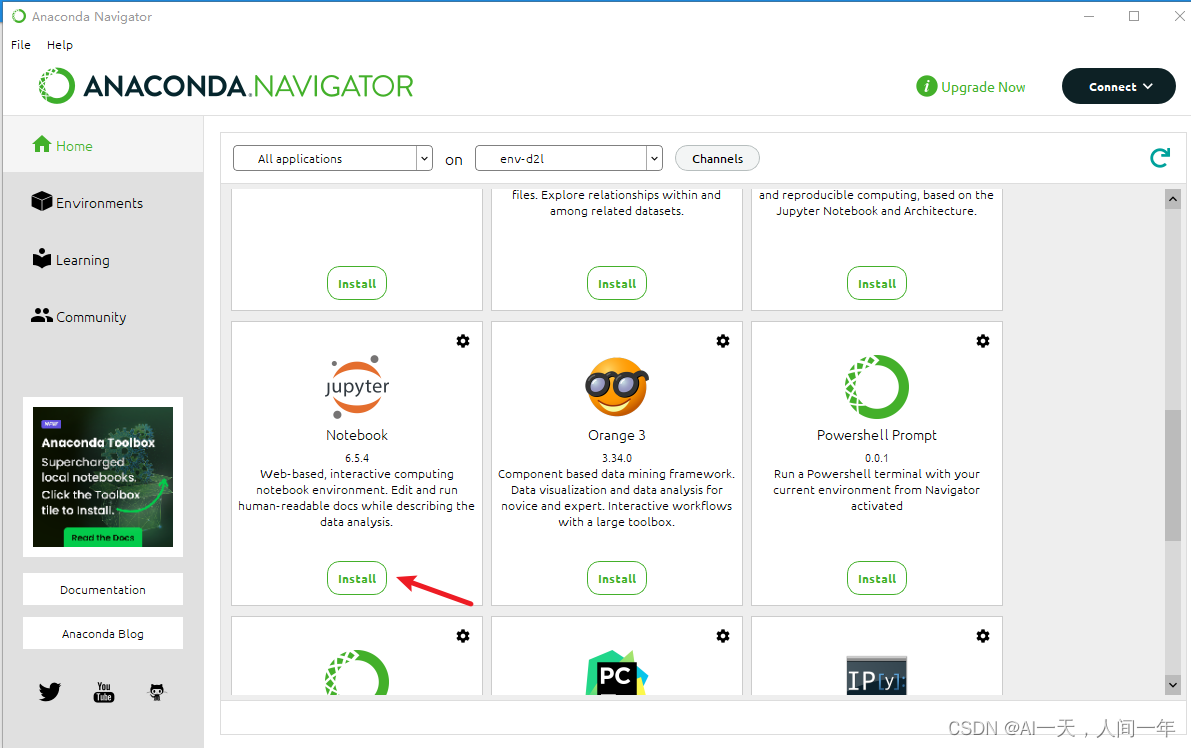Click gear icon on PyCharm tile
This screenshot has width=1191, height=748.
(x=722, y=636)
